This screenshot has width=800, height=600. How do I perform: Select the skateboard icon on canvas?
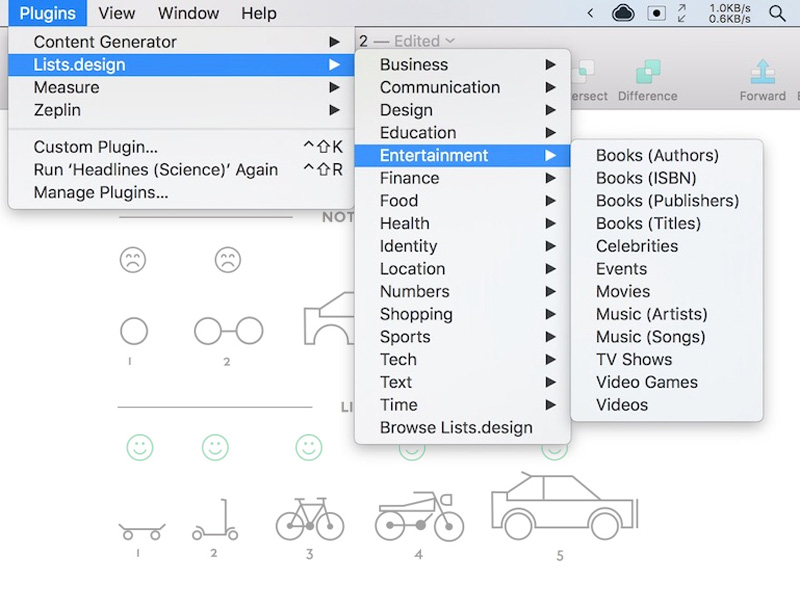click(142, 532)
